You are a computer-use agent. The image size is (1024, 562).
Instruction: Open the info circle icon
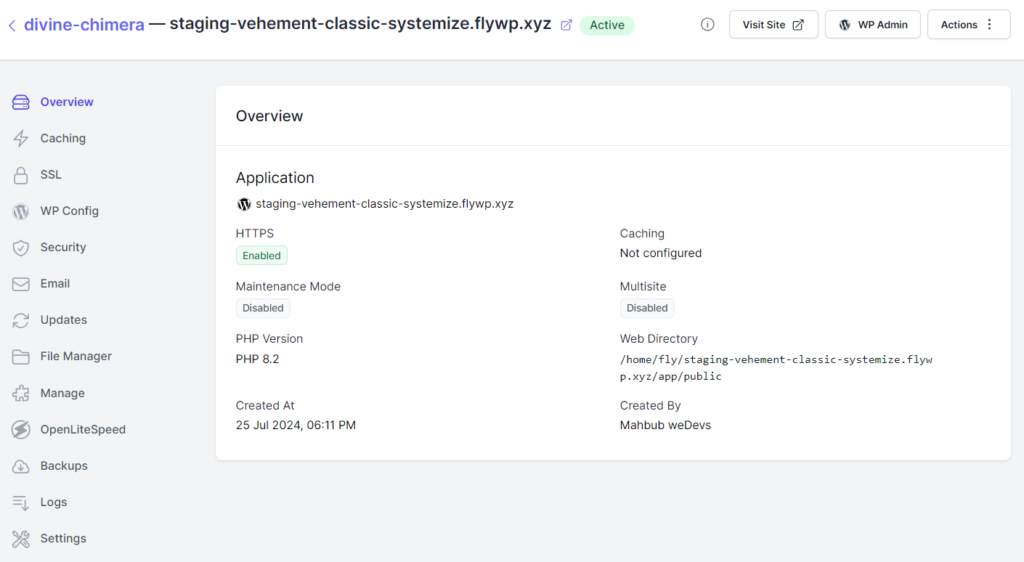707,25
